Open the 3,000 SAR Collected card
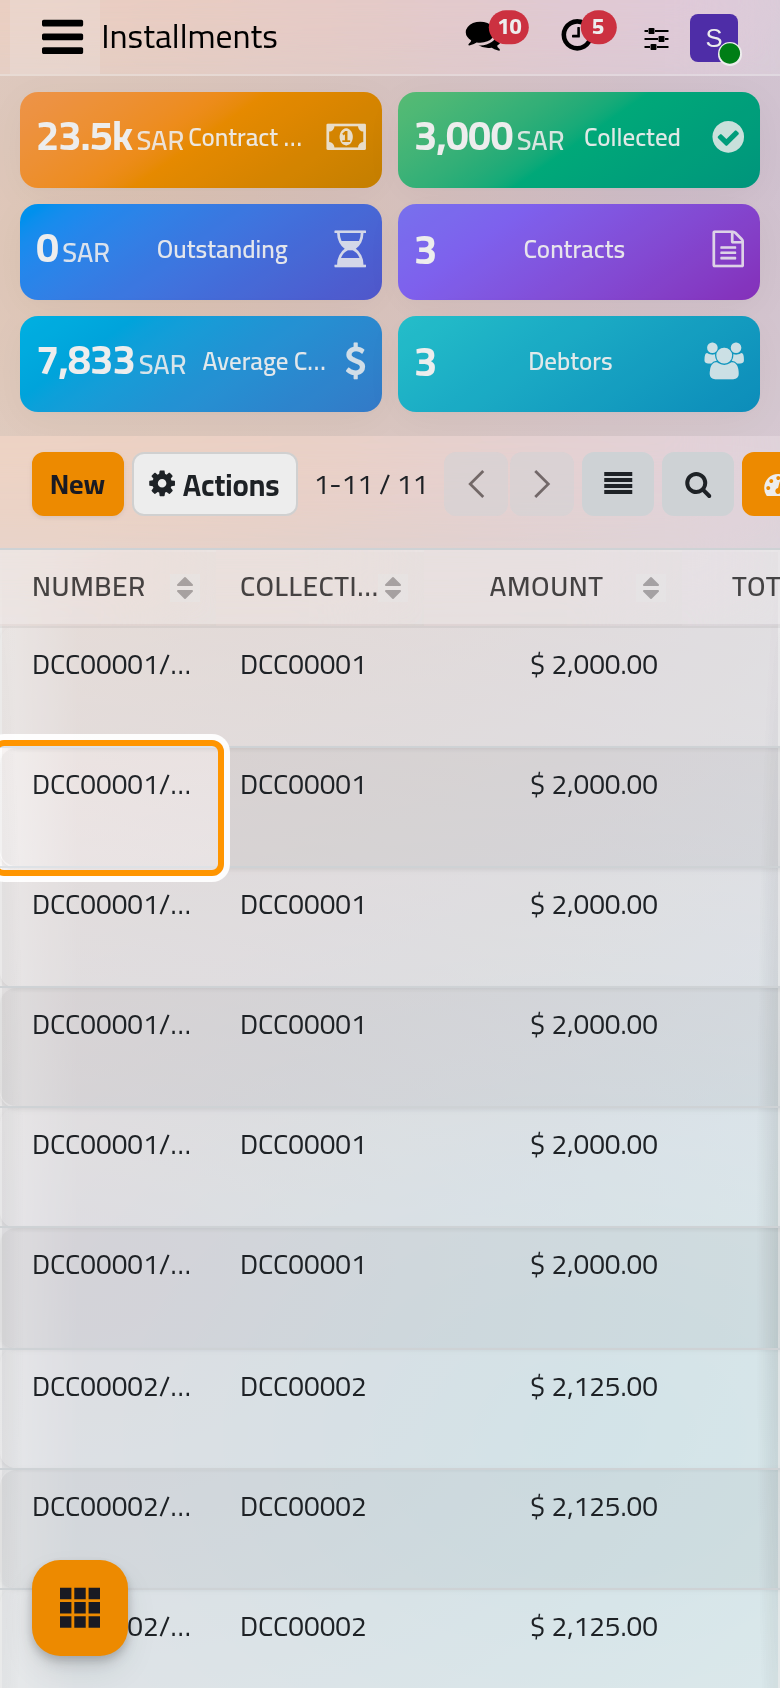The width and height of the screenshot is (780, 1688). 579,140
